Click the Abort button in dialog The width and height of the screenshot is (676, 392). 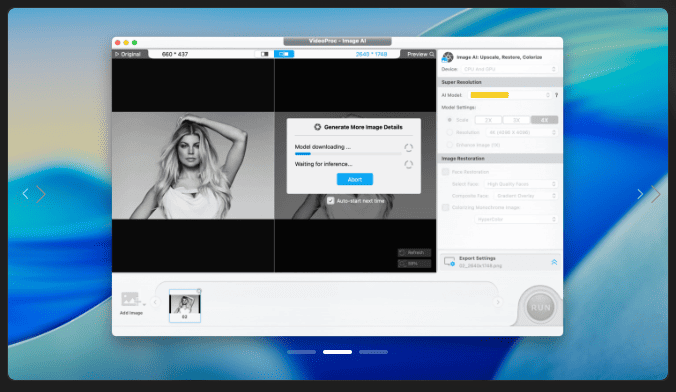click(354, 179)
